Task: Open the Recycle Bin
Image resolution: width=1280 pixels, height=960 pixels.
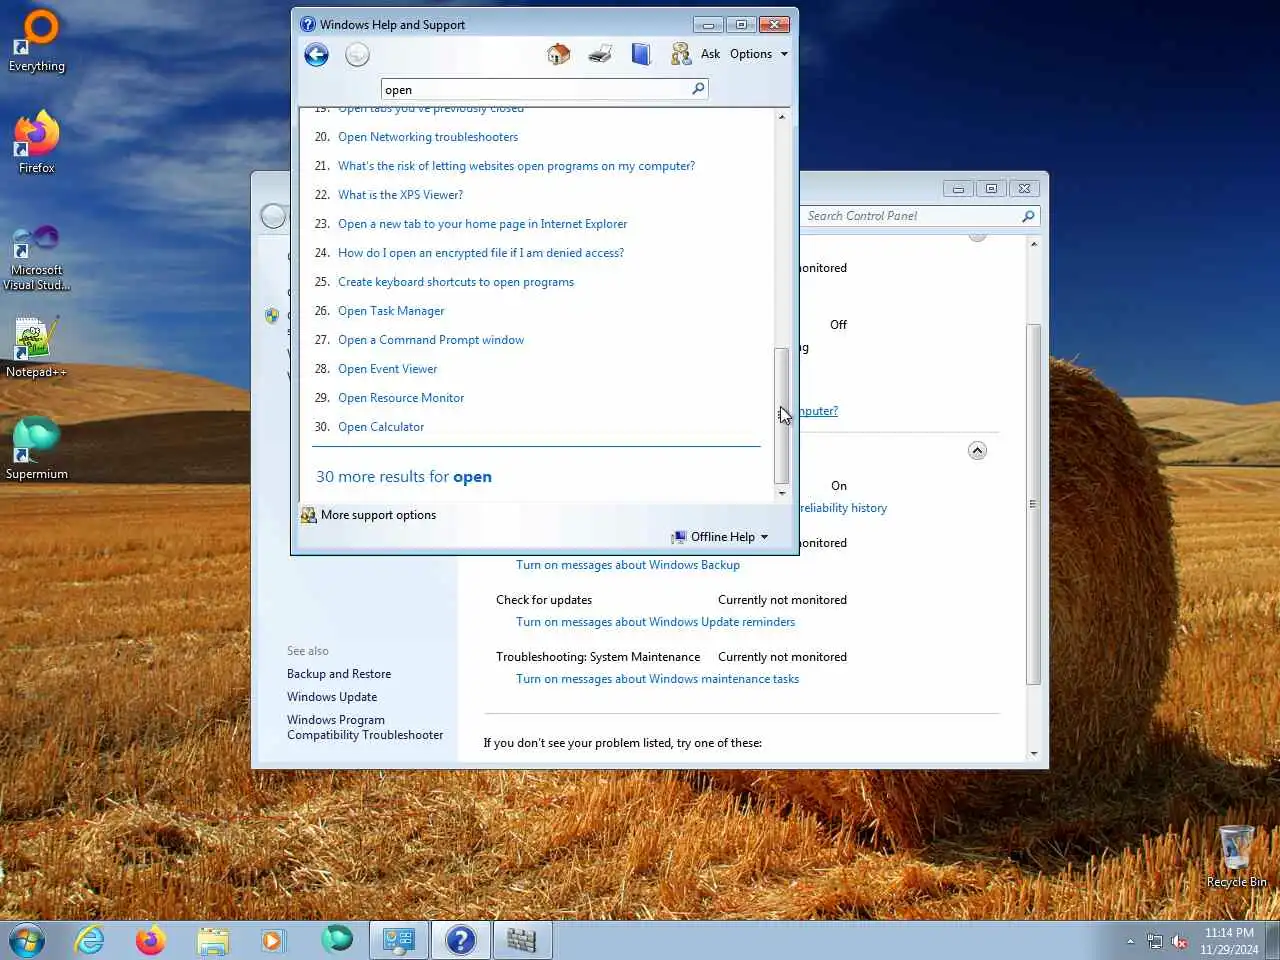Action: [1236, 856]
